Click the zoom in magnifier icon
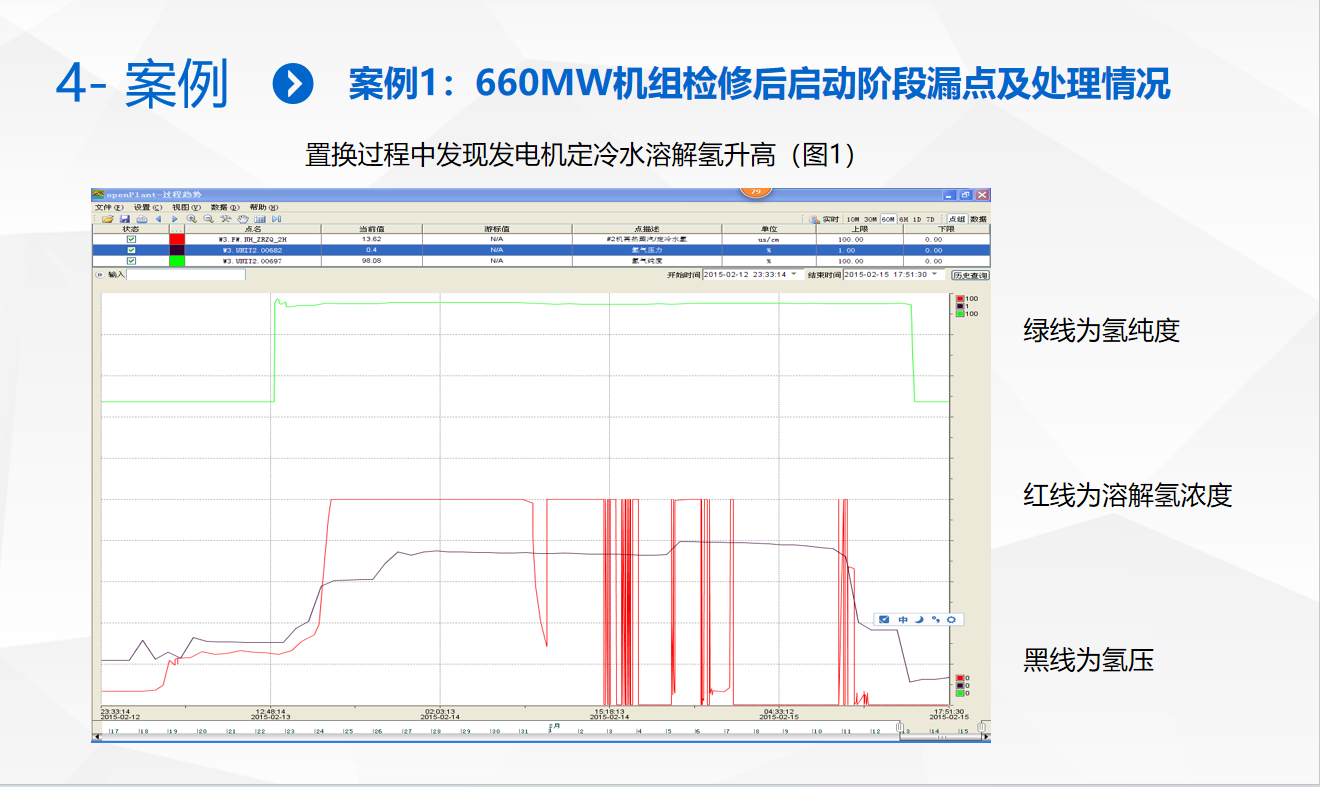 click(191, 219)
